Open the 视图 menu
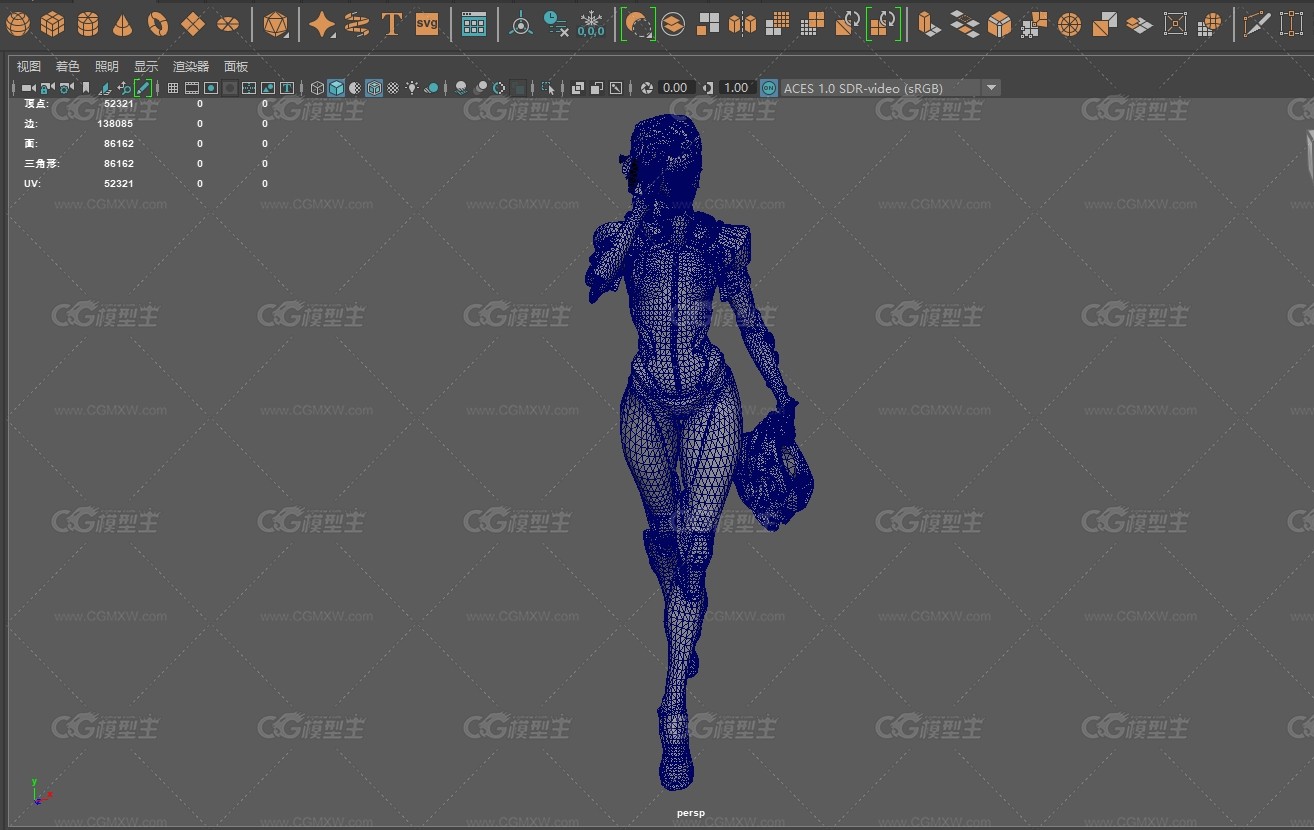This screenshot has height=830, width=1314. pyautogui.click(x=29, y=66)
